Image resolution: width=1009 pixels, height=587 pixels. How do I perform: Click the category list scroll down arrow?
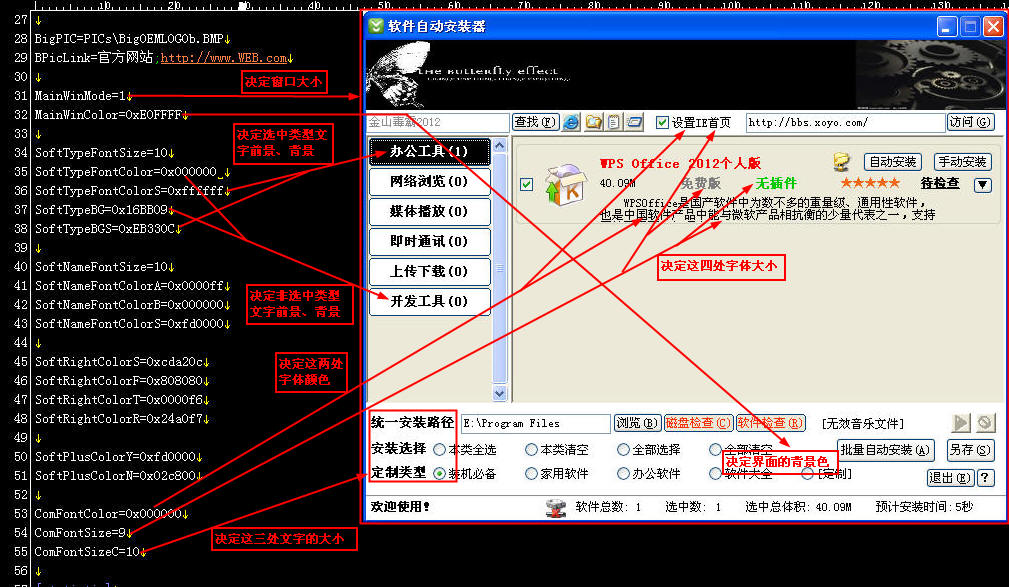499,393
